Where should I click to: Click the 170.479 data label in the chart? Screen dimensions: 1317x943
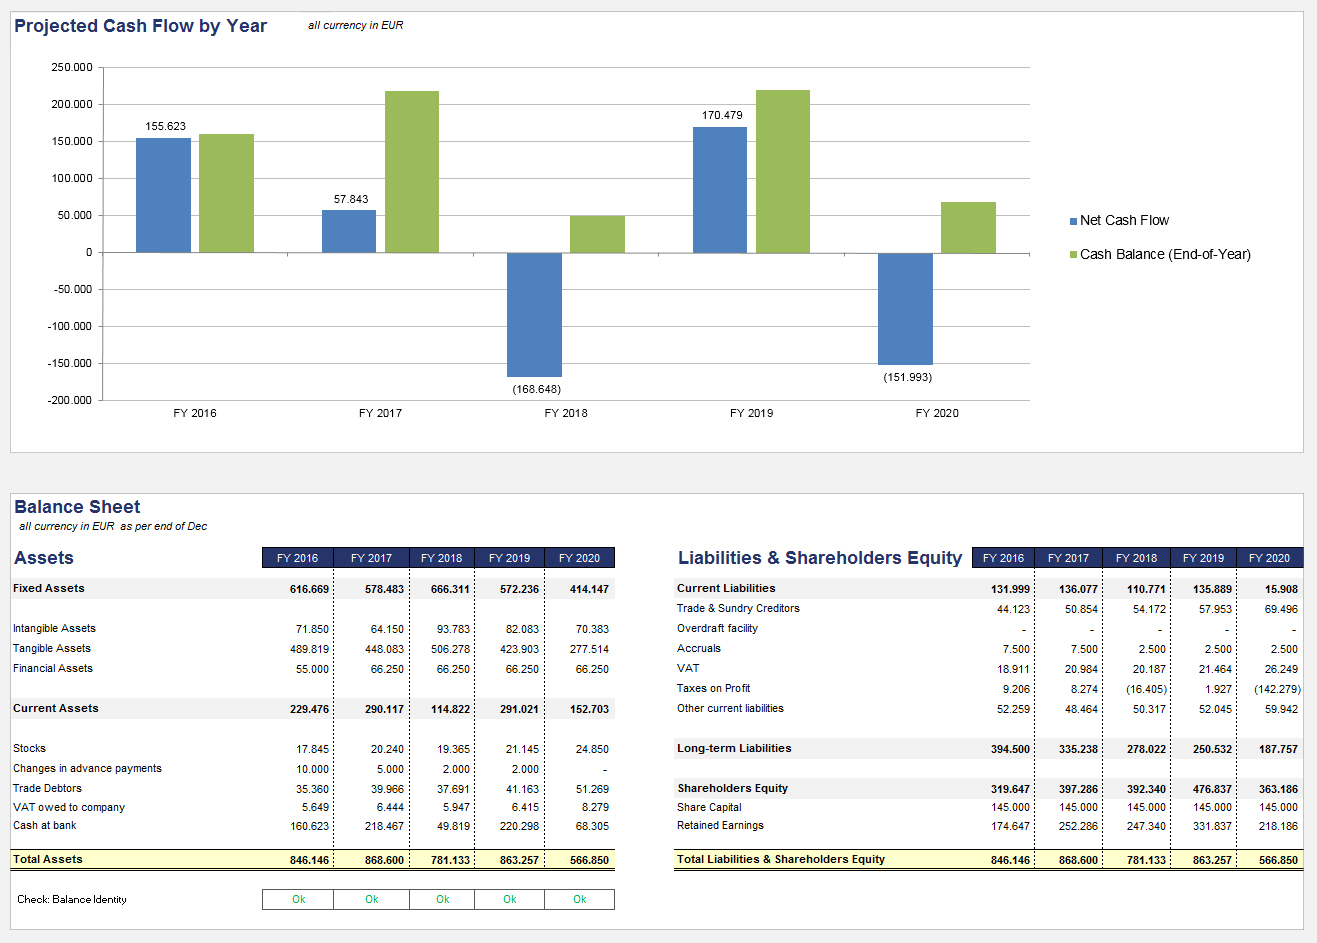(722, 115)
